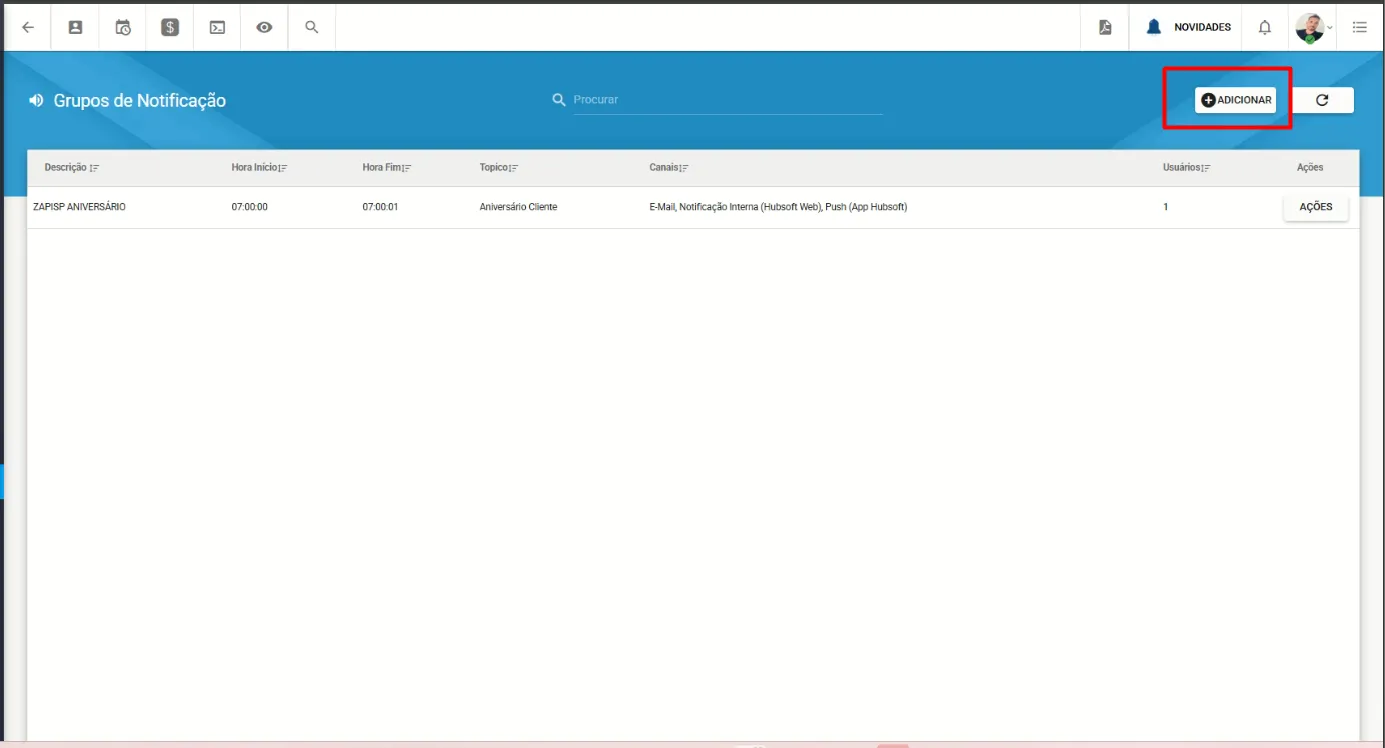Click the magnifier icon in top toolbar
Screen dimensions: 1385x748
(312, 28)
